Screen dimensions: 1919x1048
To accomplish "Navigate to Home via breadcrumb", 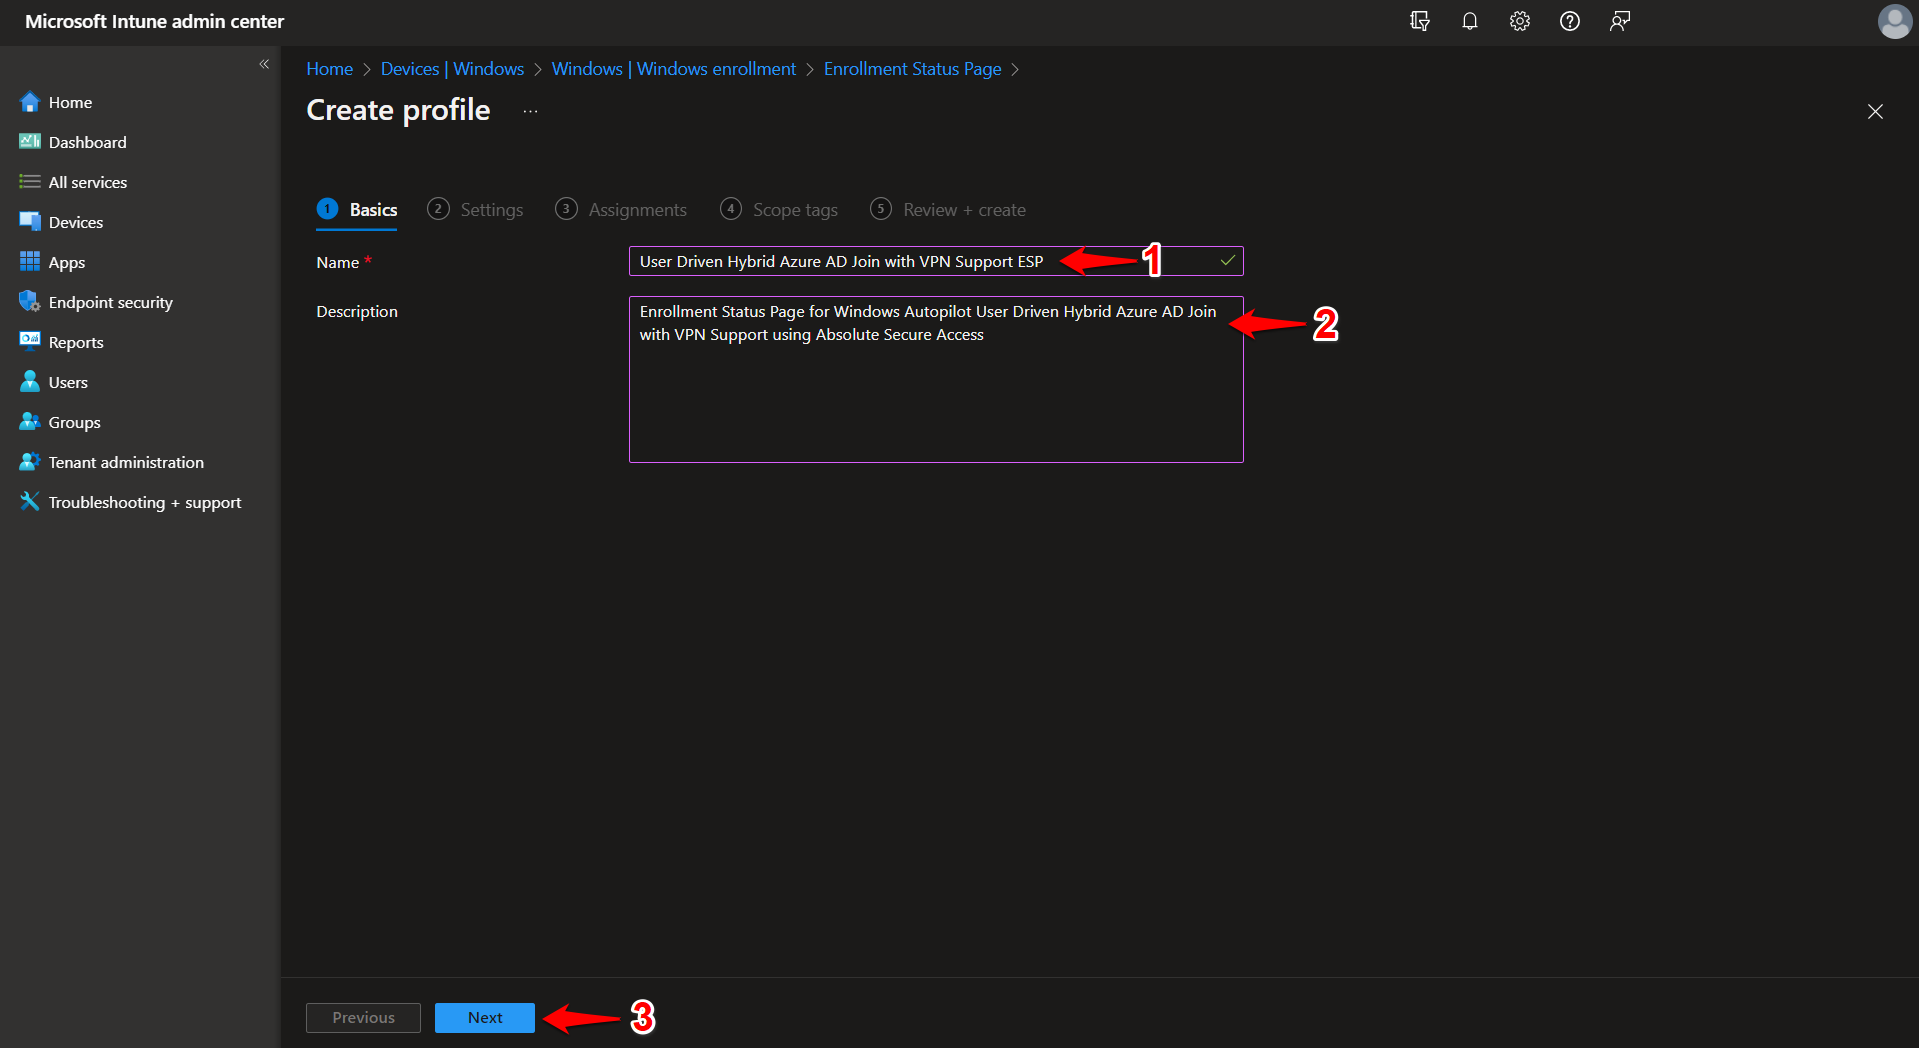I will [x=329, y=68].
